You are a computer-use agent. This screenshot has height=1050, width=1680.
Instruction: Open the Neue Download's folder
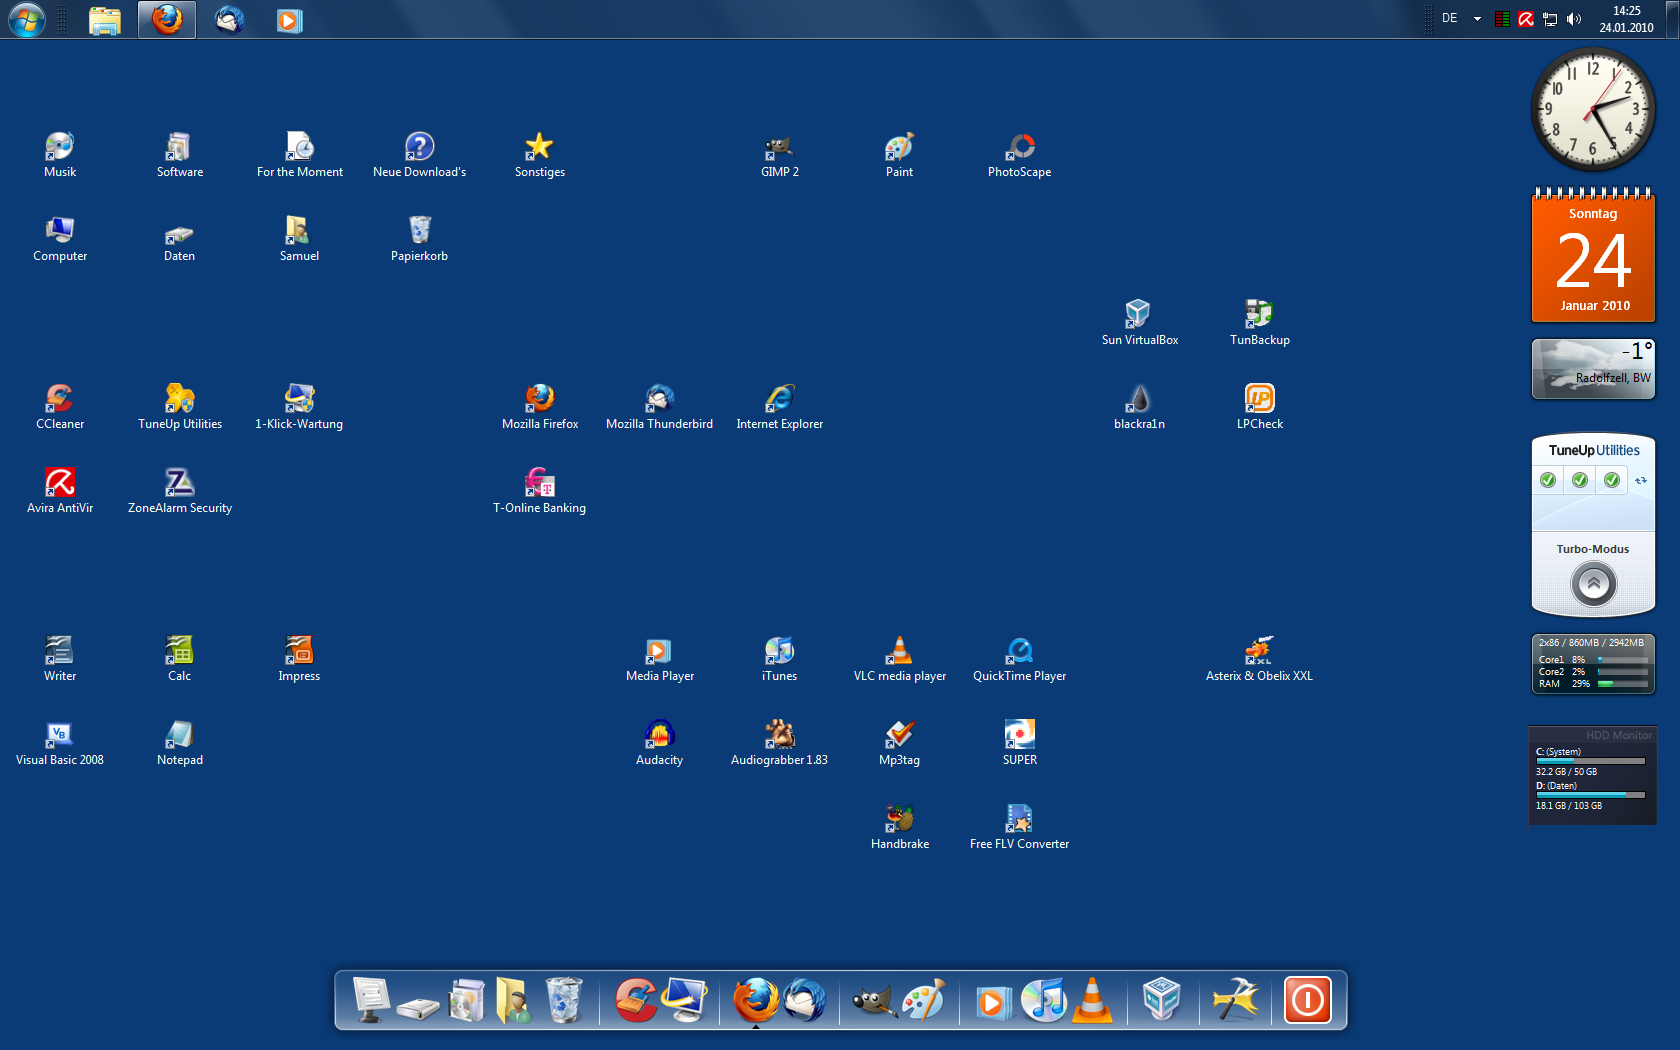[420, 155]
